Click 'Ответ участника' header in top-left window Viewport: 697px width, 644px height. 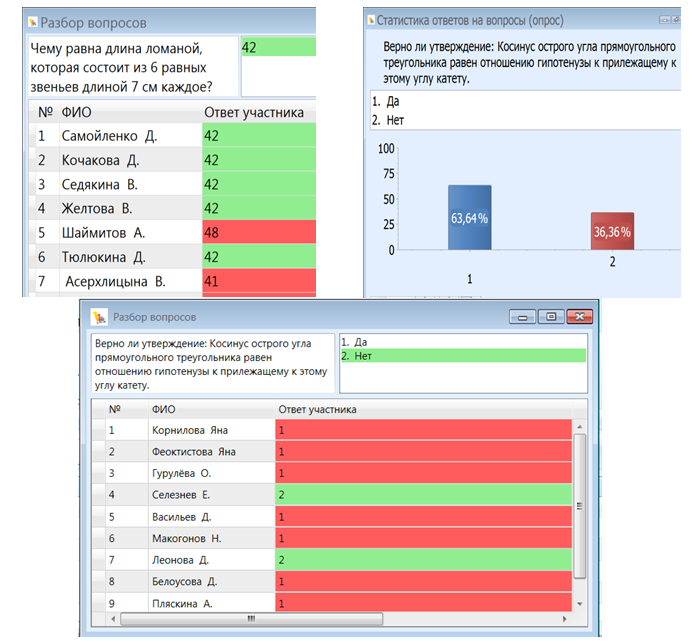254,112
